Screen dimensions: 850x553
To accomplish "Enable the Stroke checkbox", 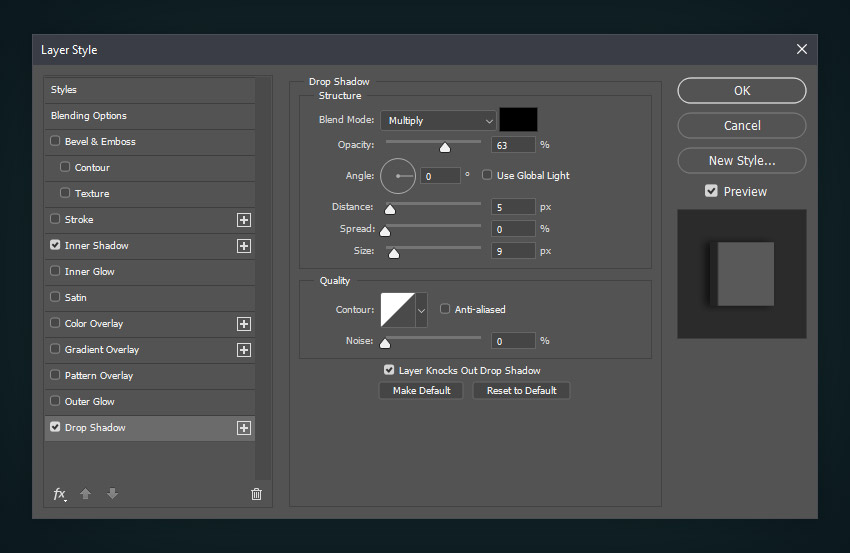I will click(55, 219).
